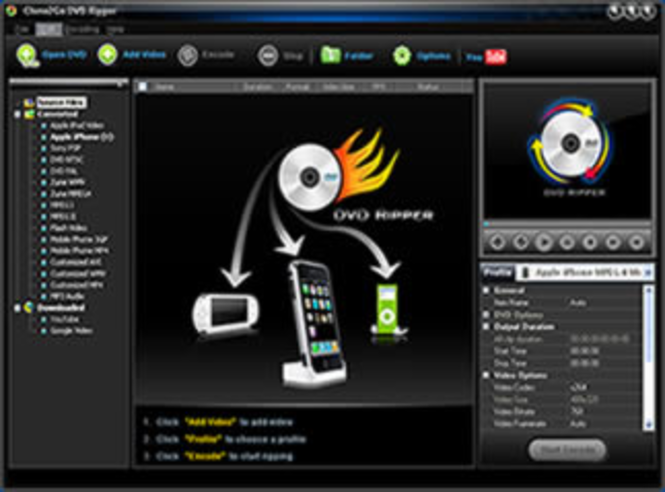Click the Start Encode button
665x492 pixels.
tap(567, 450)
